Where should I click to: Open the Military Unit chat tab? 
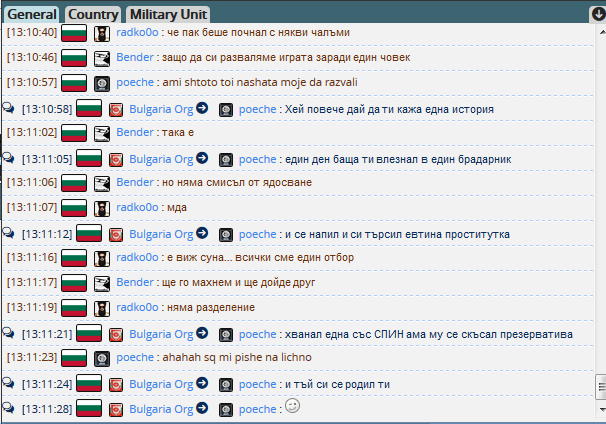tap(168, 14)
